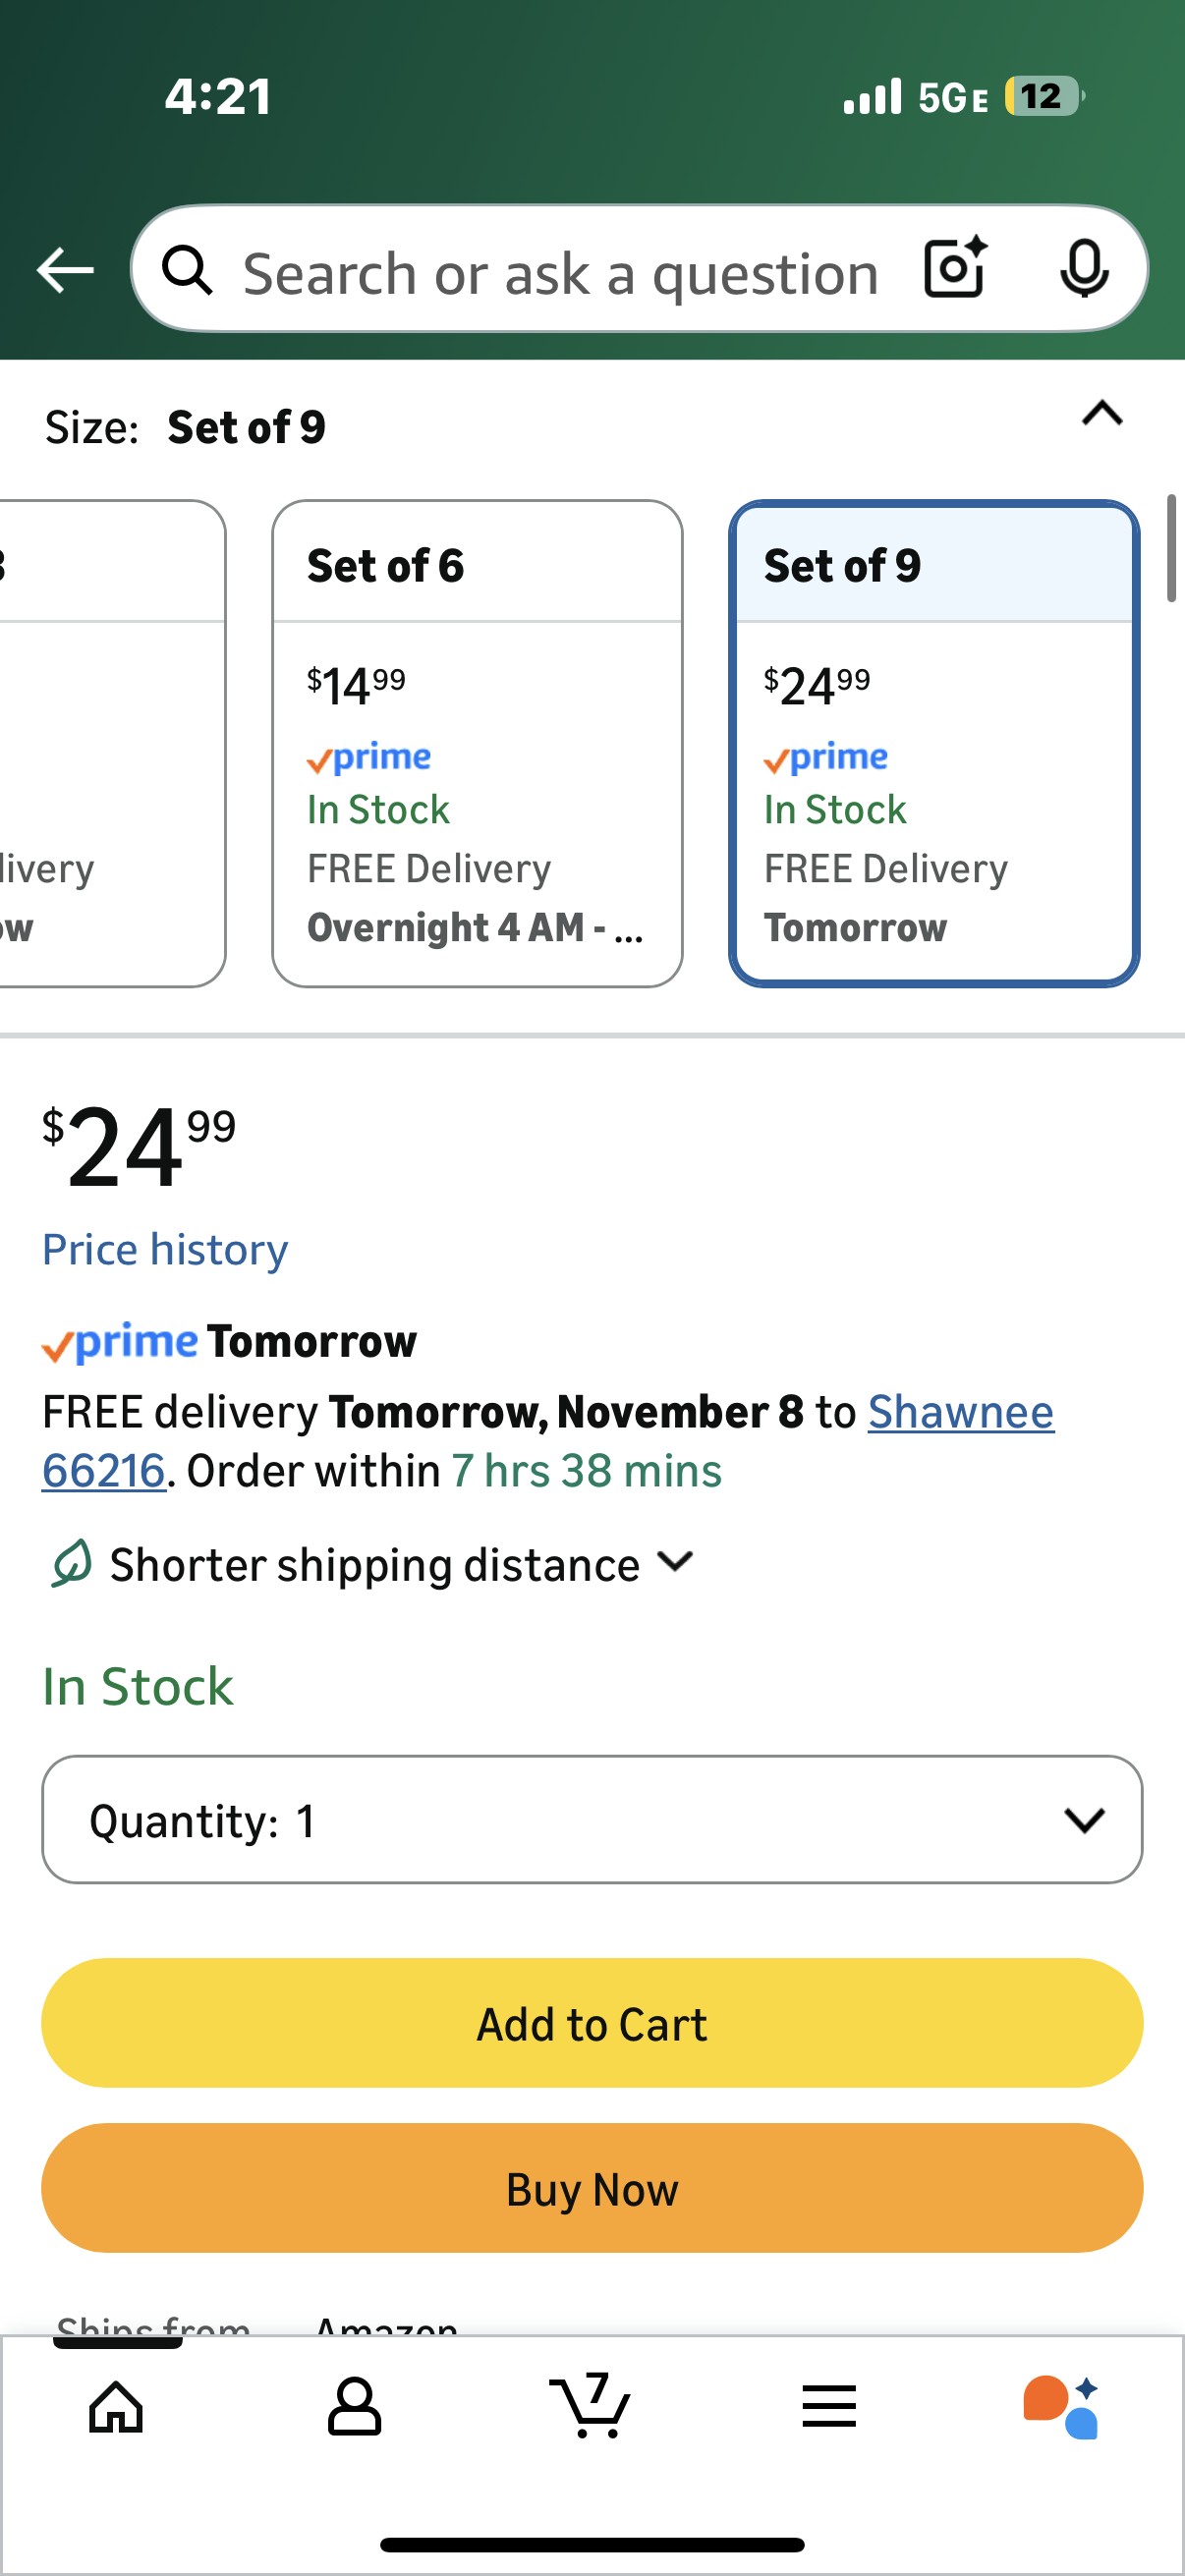The width and height of the screenshot is (1185, 2576).
Task: Tap the search or ask a question field
Action: [560, 272]
